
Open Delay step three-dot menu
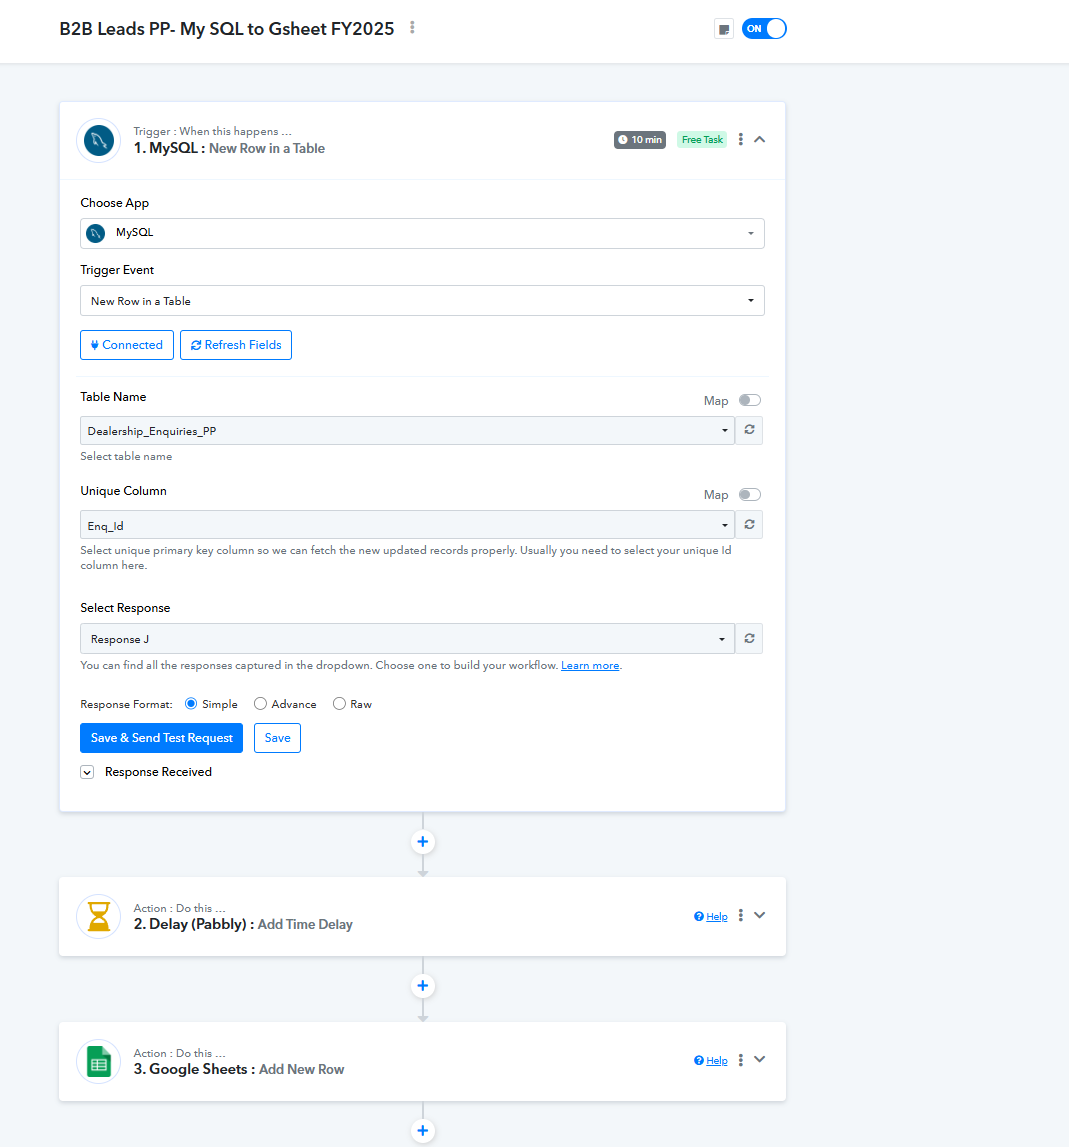tap(740, 916)
